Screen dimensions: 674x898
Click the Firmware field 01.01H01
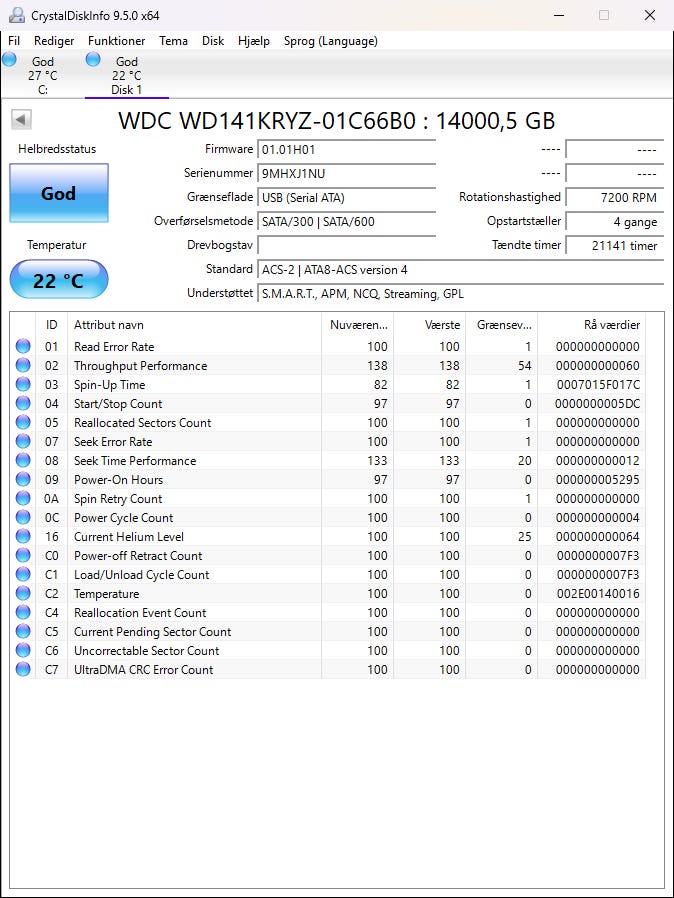tap(346, 149)
